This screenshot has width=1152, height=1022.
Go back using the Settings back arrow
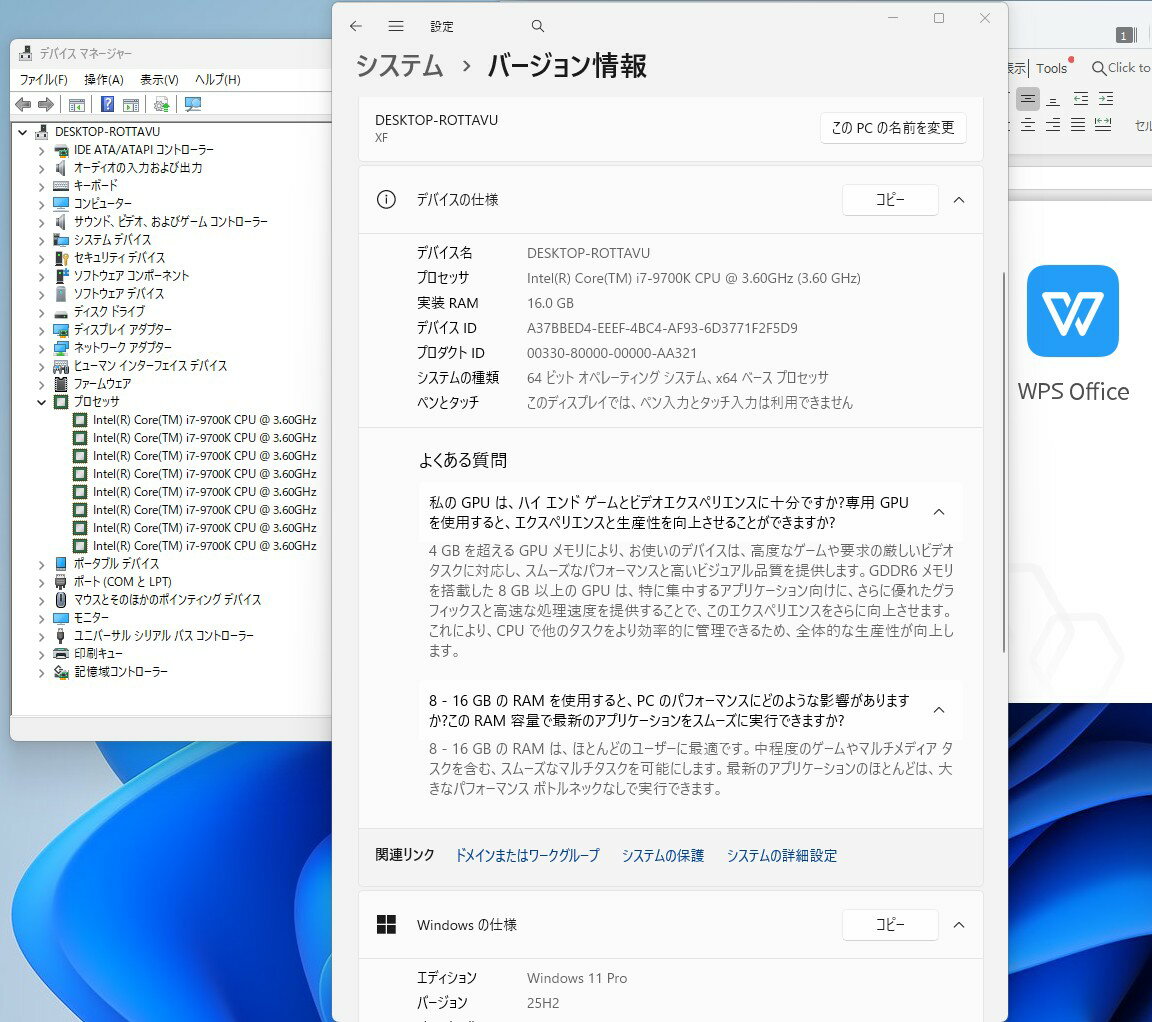[x=356, y=27]
